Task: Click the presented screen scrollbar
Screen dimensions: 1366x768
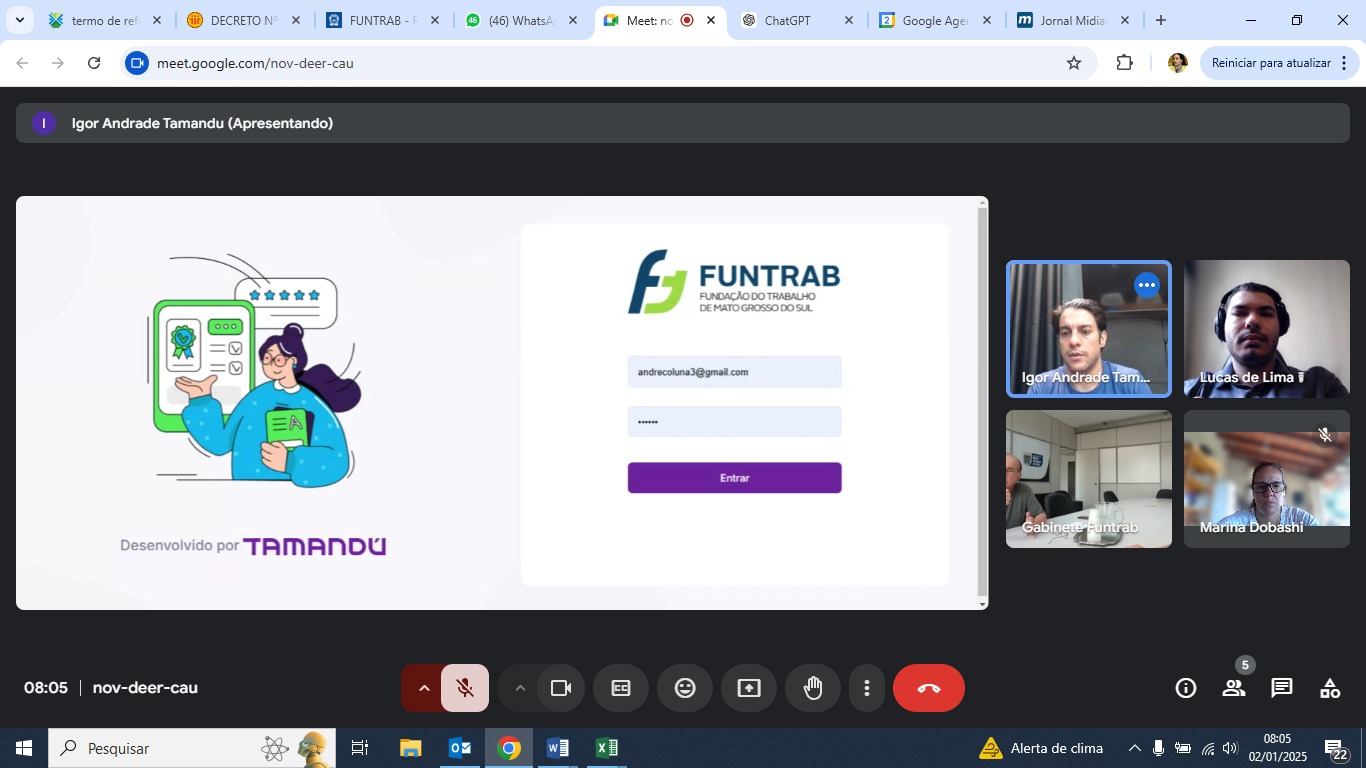Action: click(x=982, y=402)
